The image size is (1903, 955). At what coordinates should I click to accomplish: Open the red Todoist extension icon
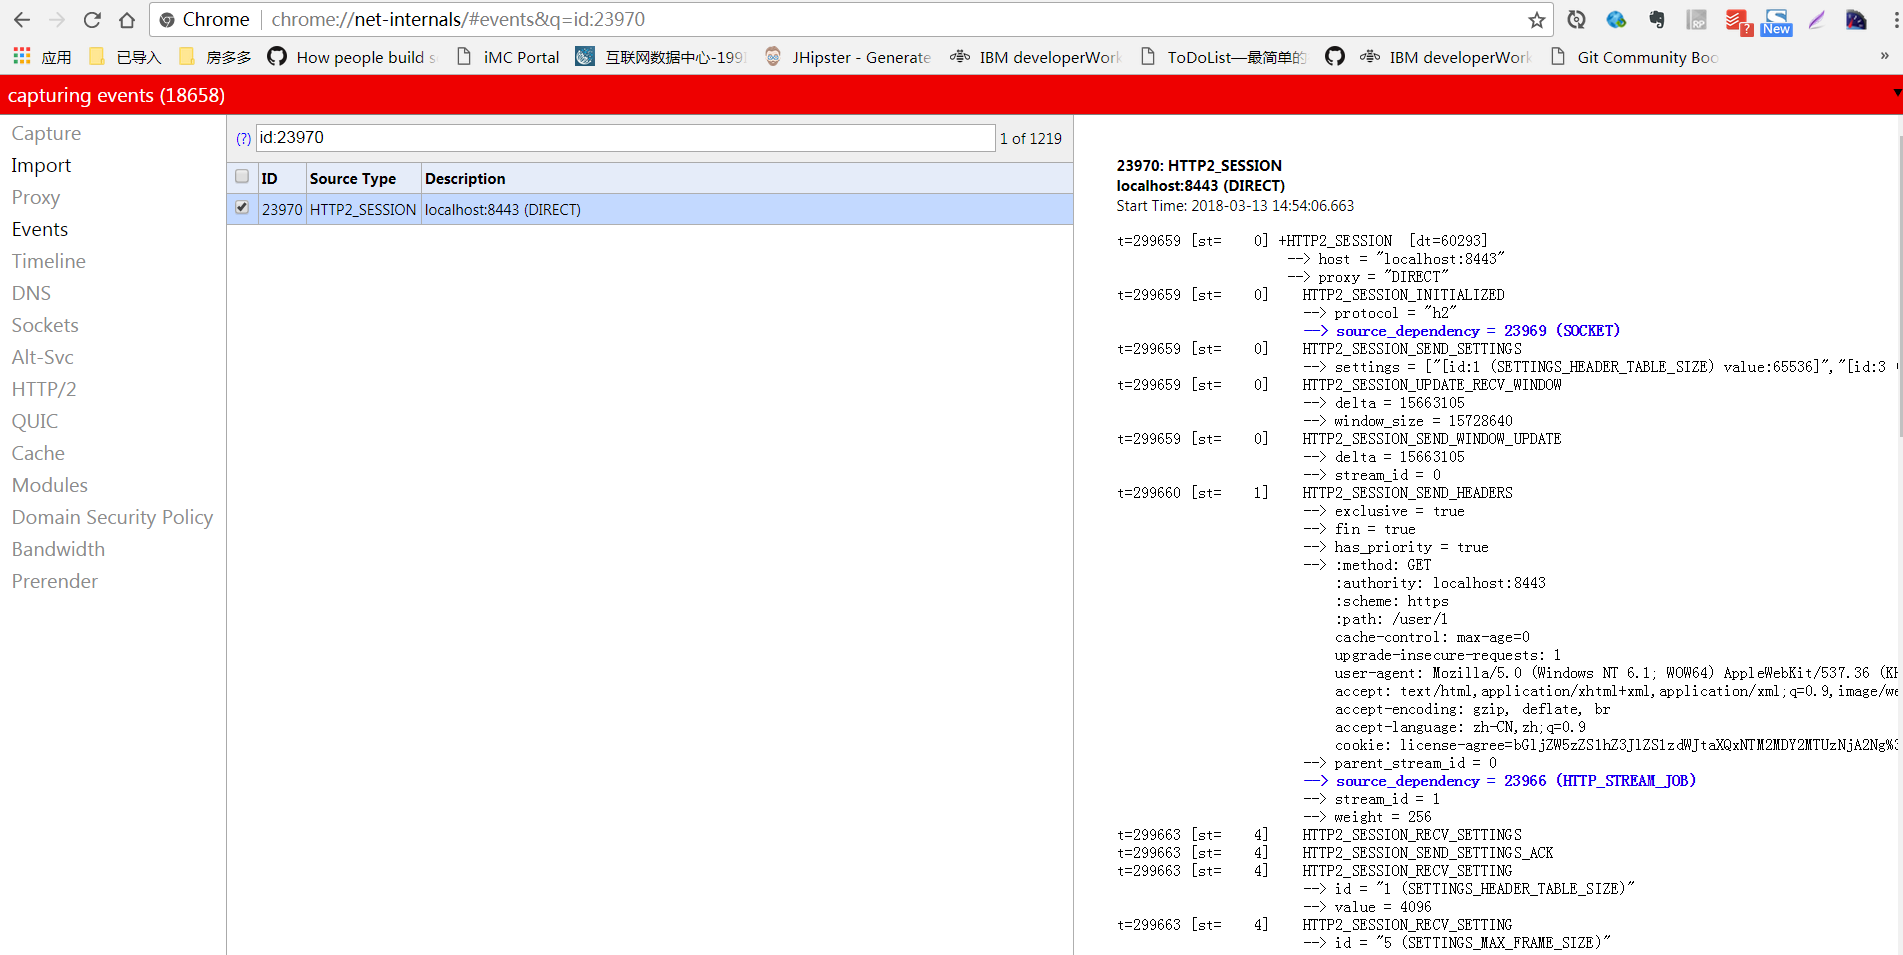point(1737,21)
